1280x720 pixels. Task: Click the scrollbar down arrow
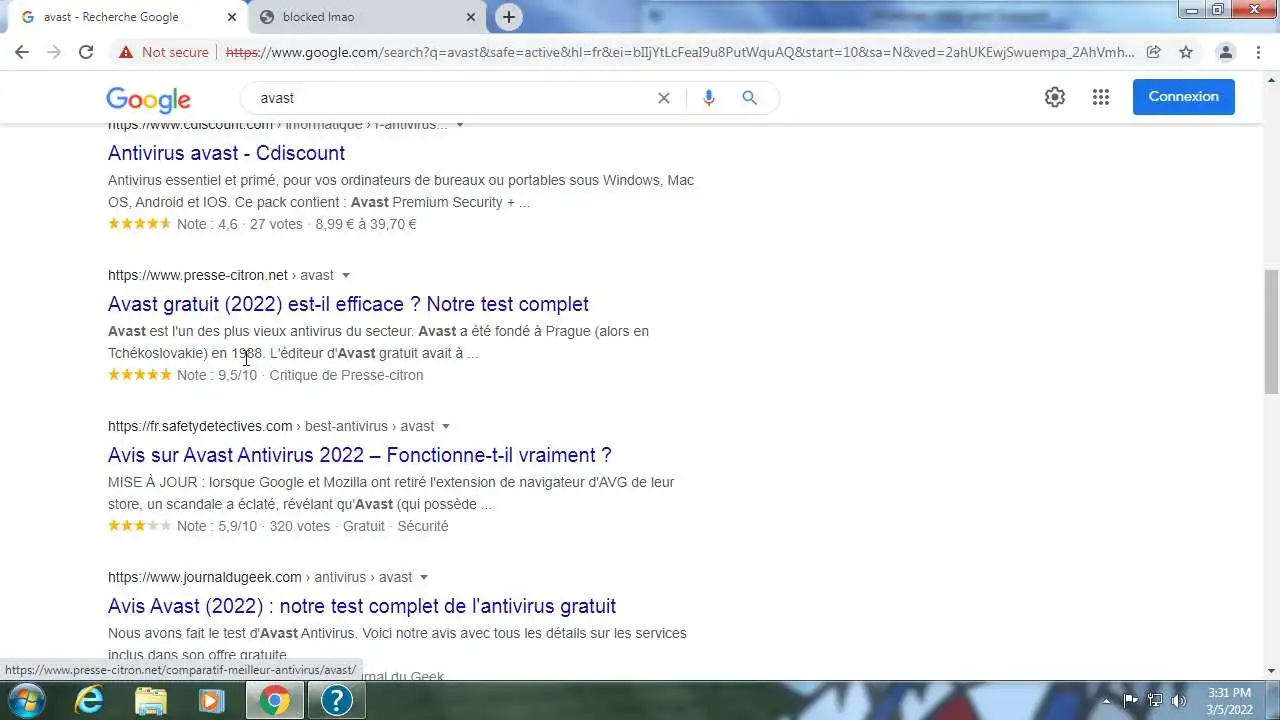tap(1271, 671)
